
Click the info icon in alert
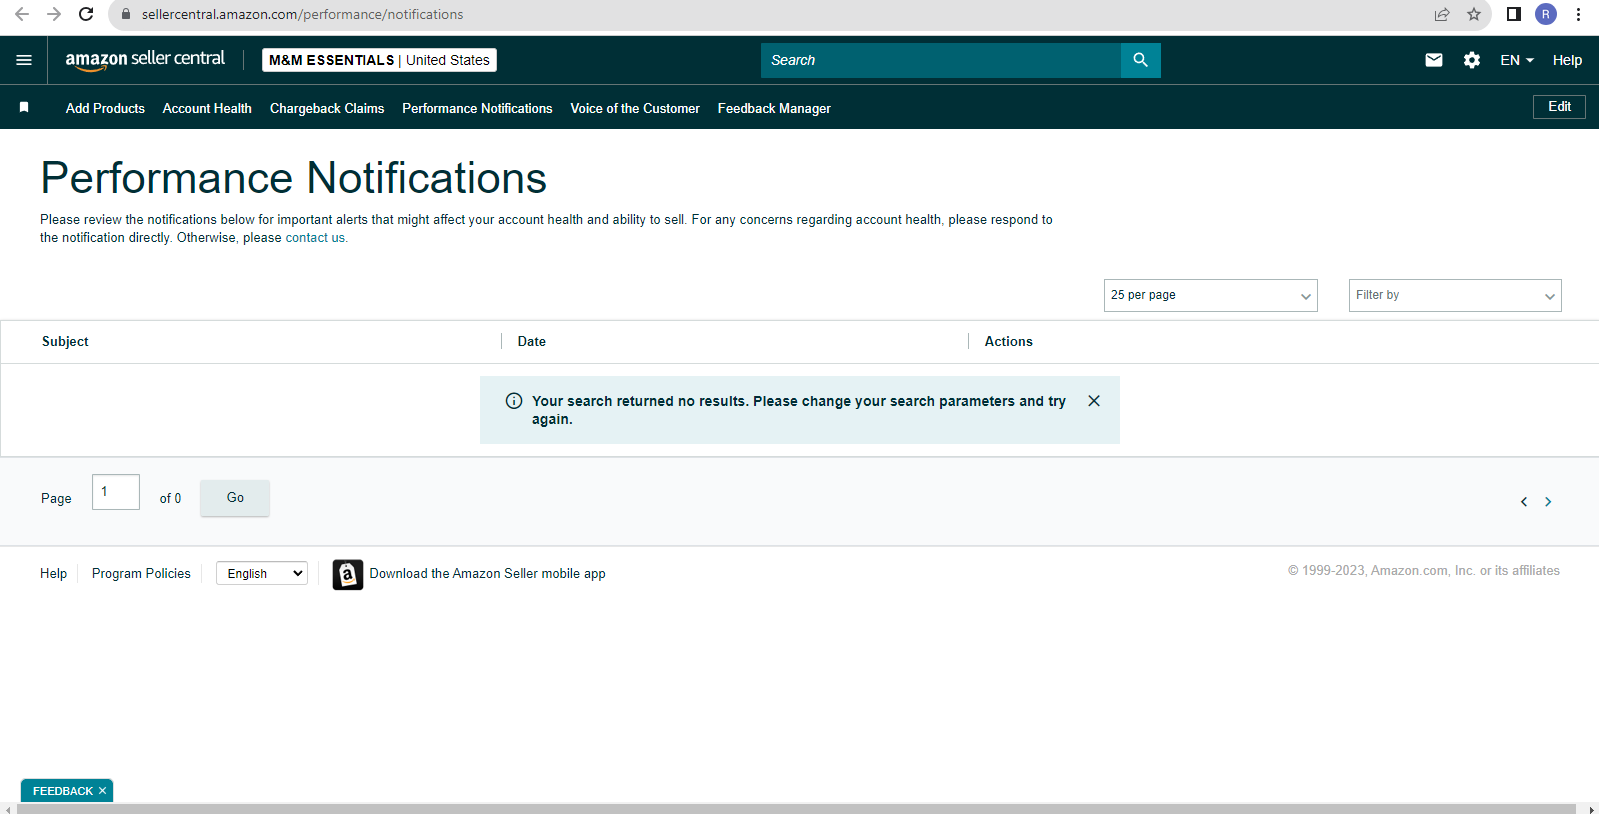pyautogui.click(x=514, y=401)
